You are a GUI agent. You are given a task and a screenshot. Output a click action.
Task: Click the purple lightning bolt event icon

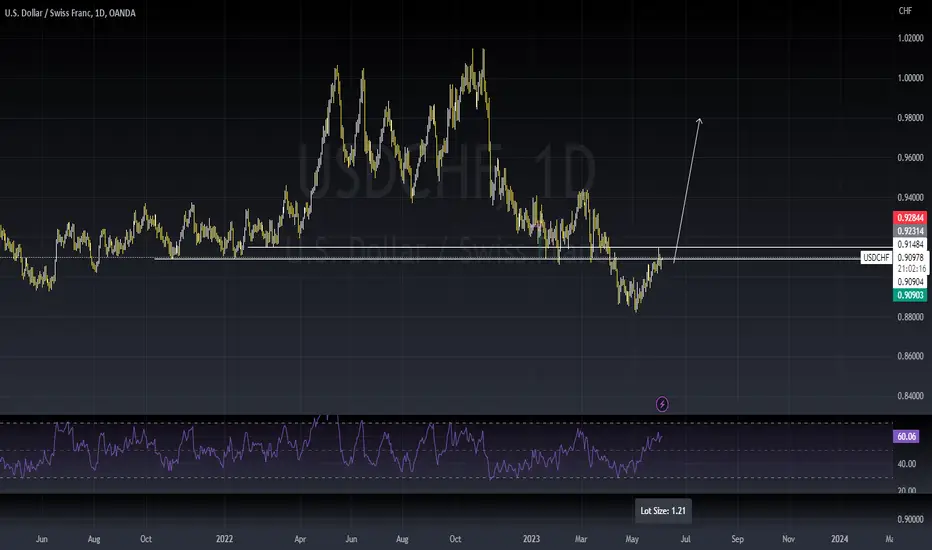click(x=662, y=404)
